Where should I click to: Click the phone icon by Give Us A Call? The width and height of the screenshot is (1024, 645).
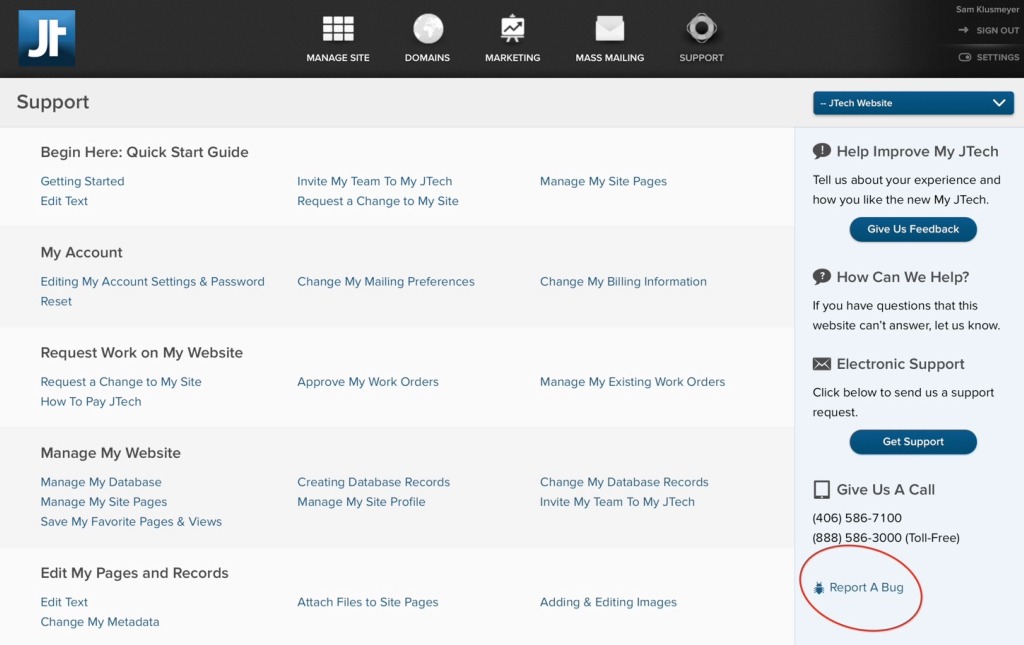(x=822, y=490)
